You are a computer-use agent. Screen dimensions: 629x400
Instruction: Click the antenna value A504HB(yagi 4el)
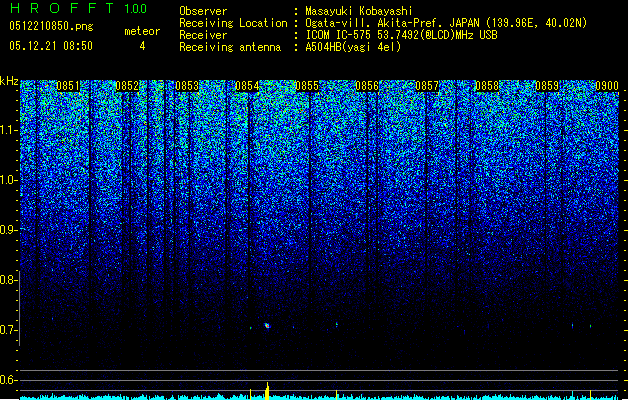click(x=353, y=47)
